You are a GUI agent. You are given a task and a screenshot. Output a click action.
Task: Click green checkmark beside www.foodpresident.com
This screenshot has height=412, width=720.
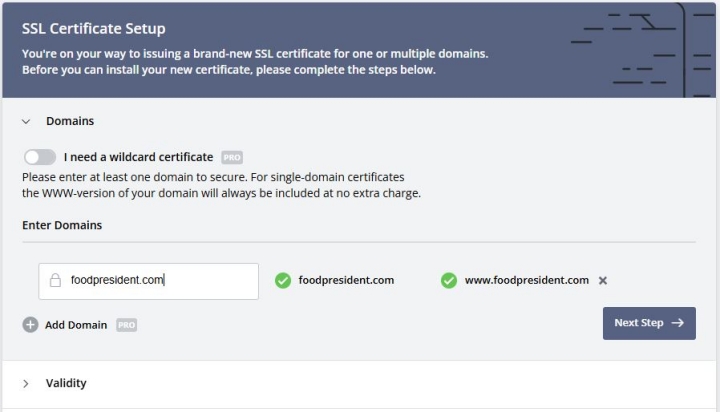[x=449, y=281]
